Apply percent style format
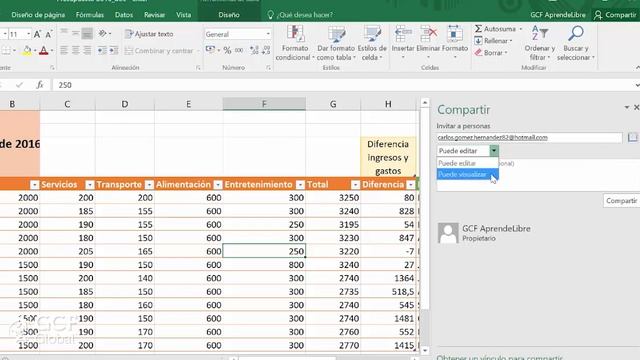 click(227, 50)
